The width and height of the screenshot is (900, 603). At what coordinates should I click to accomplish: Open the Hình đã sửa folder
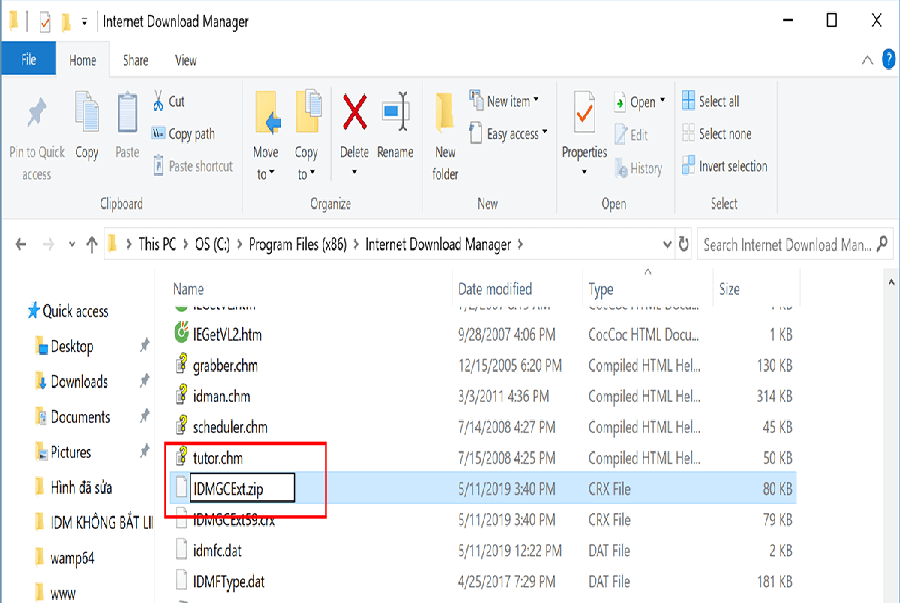pyautogui.click(x=73, y=488)
